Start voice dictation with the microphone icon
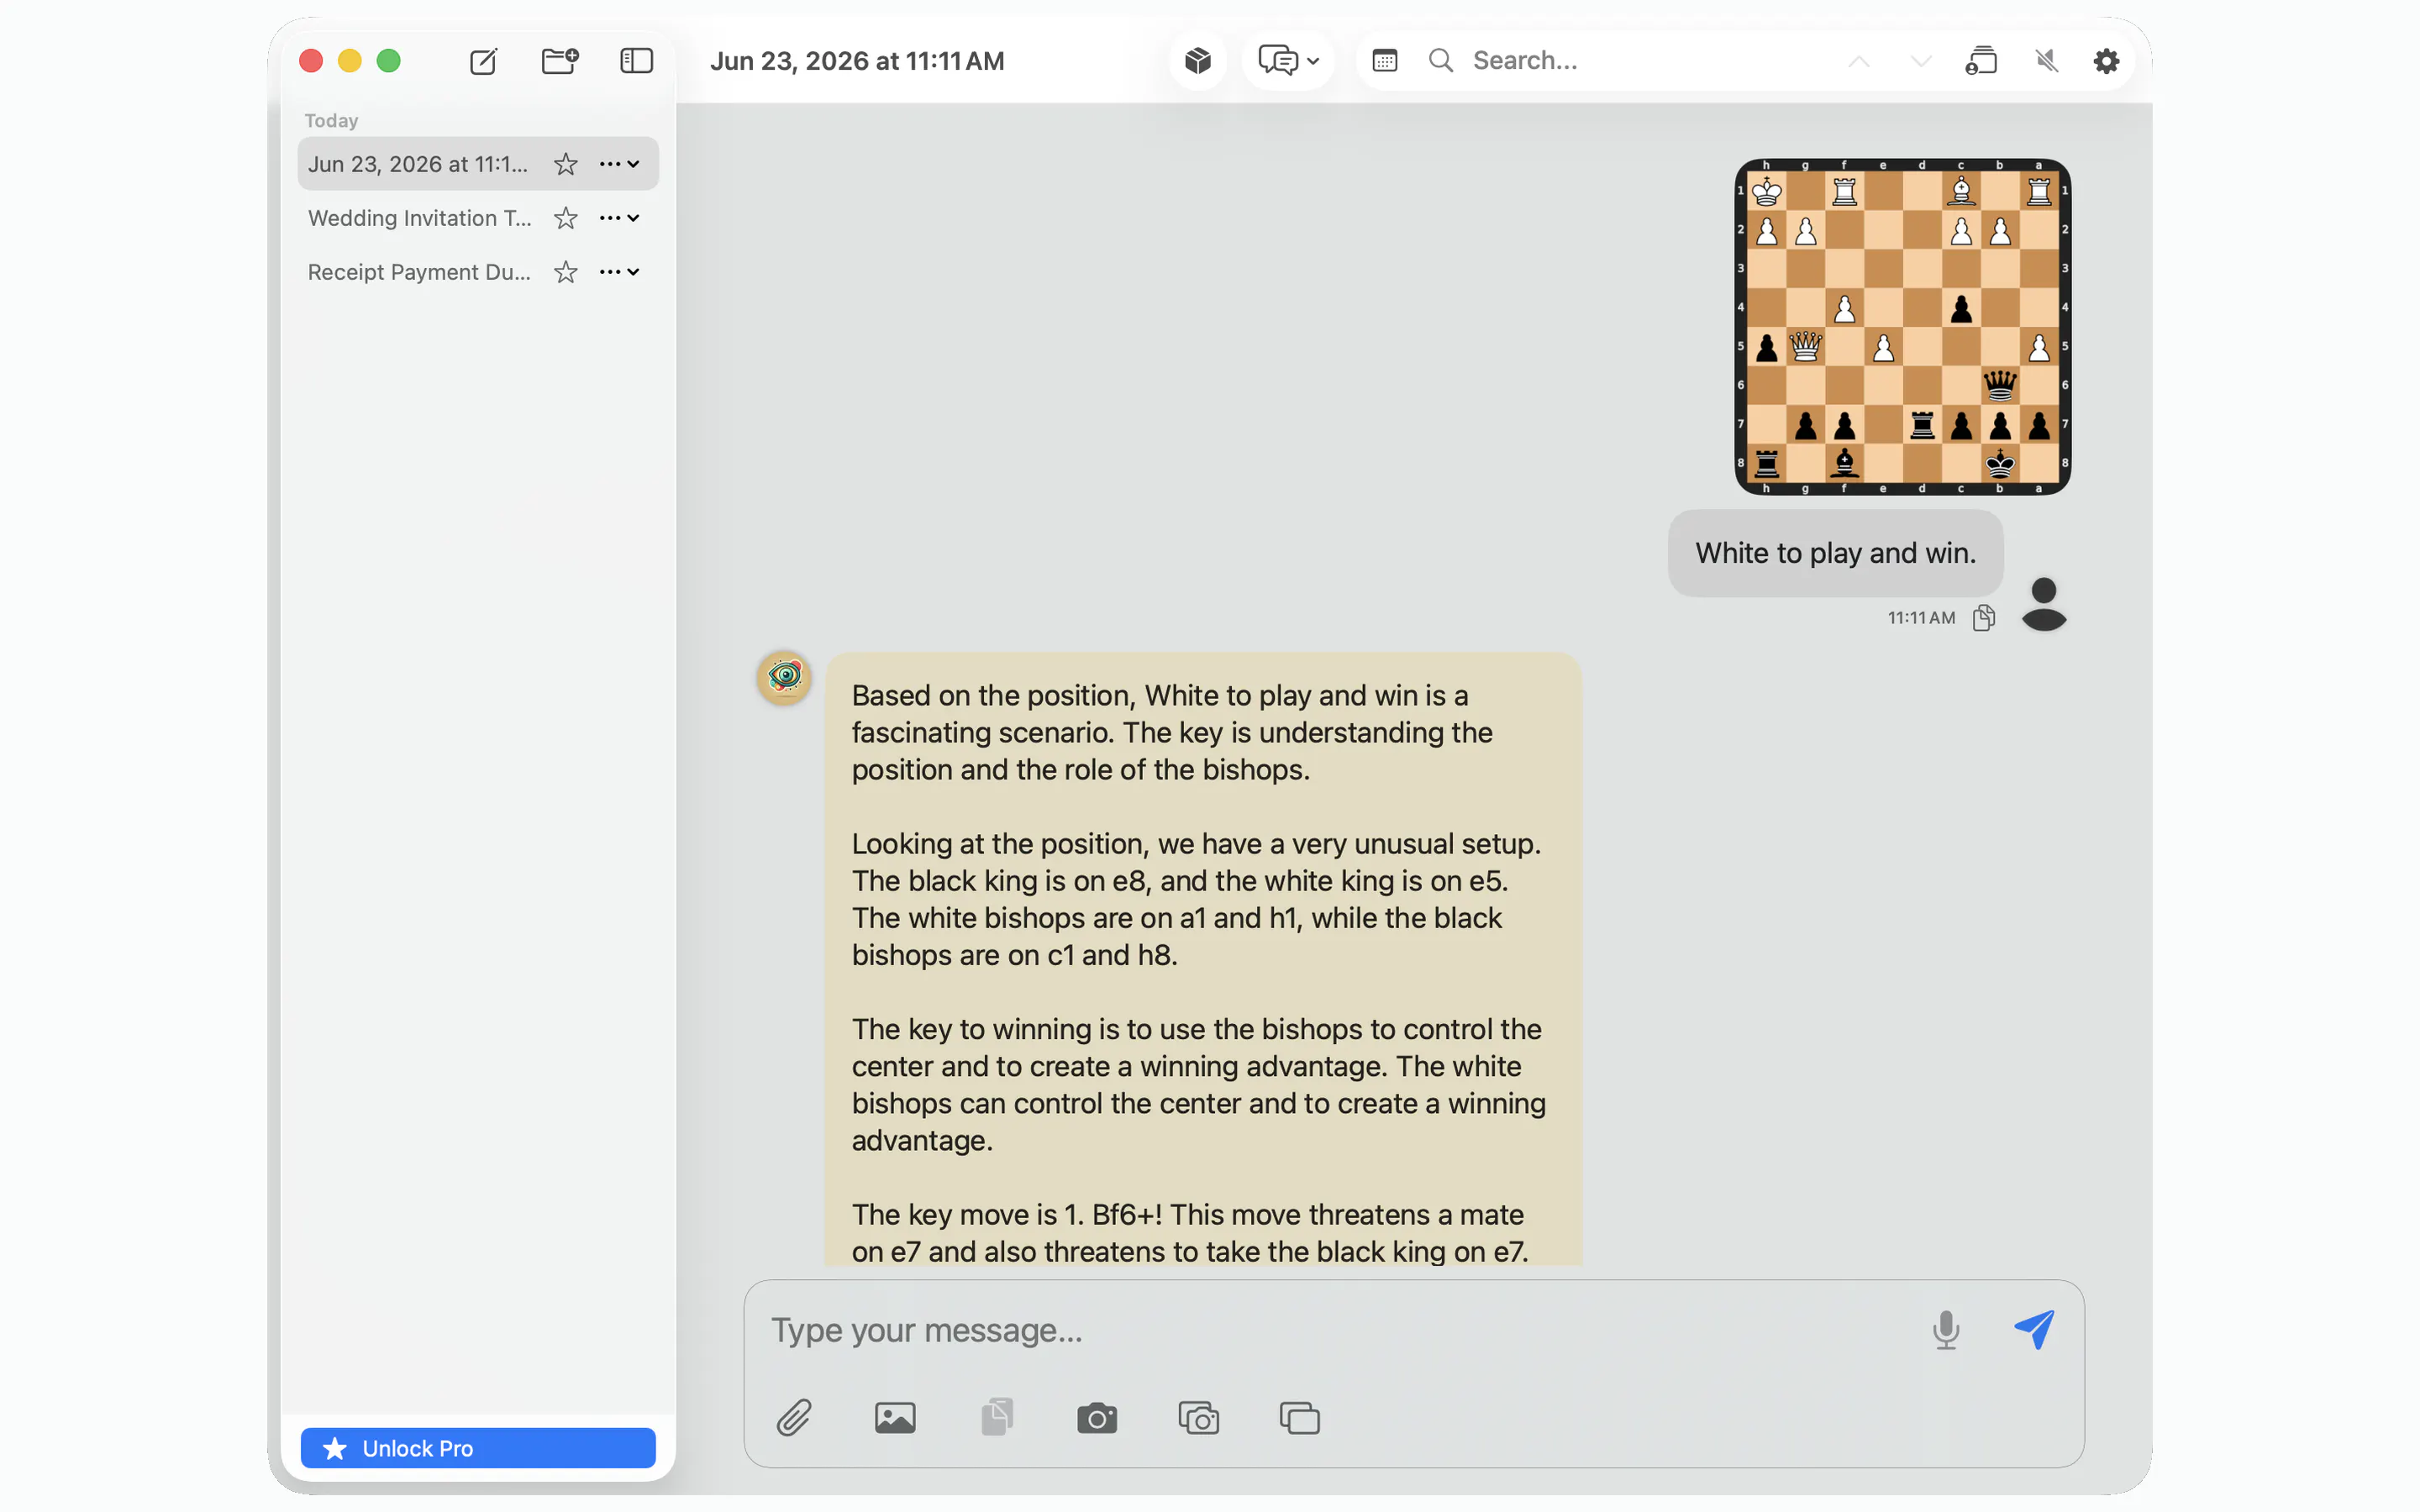 [1945, 1330]
